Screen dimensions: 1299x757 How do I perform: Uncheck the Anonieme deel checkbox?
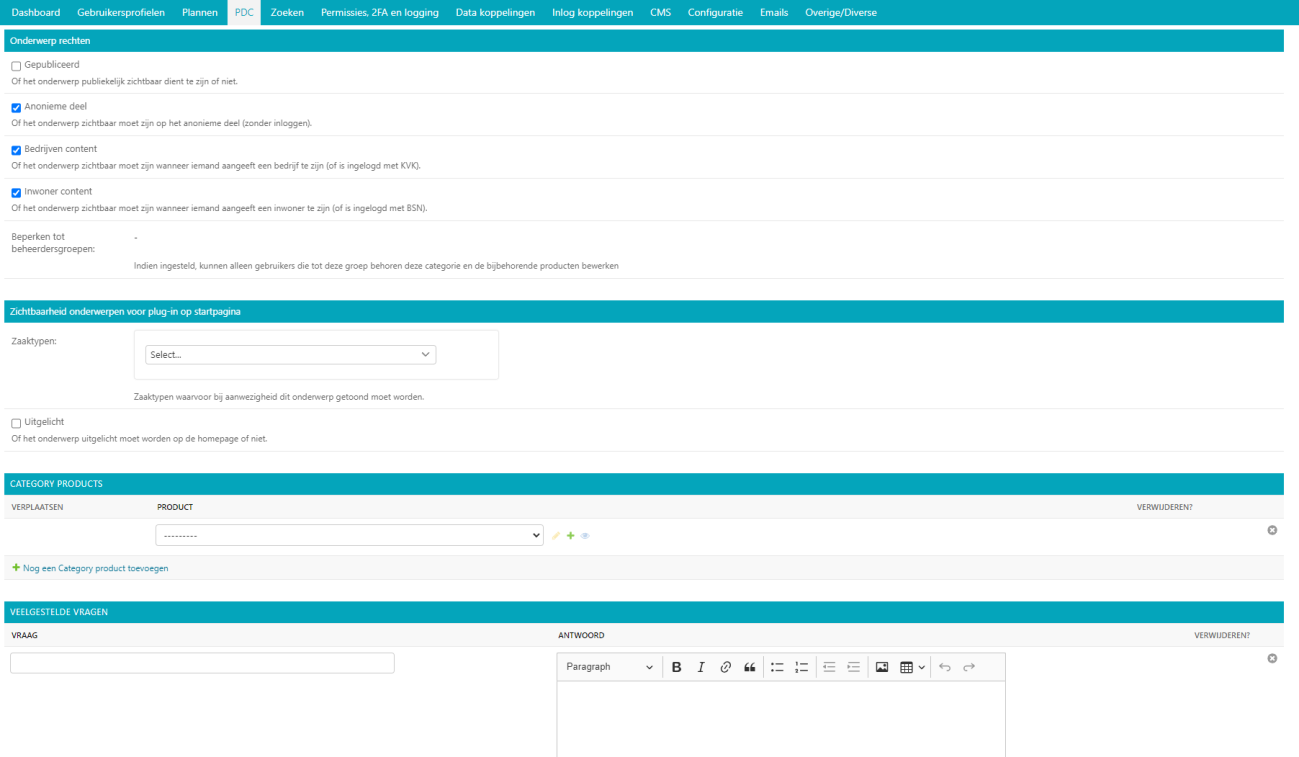point(16,108)
